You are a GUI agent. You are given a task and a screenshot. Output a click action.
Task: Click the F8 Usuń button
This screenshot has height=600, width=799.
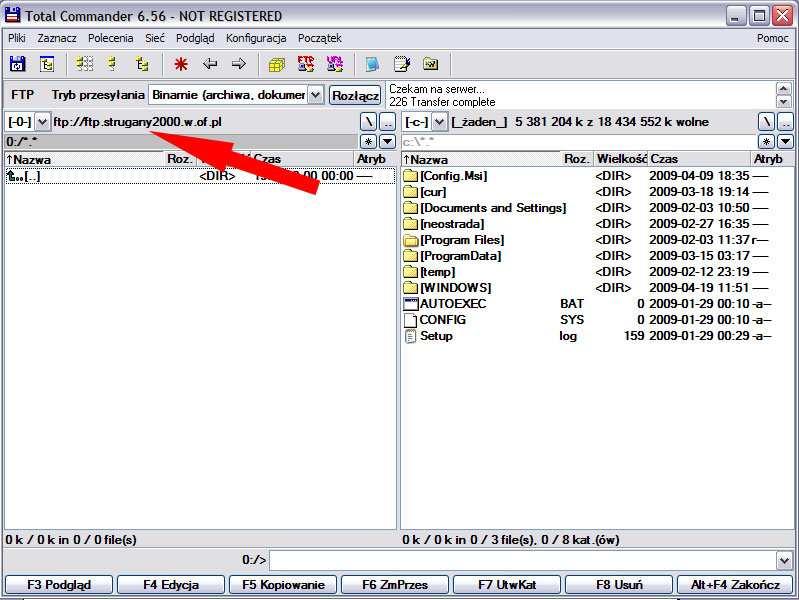pyautogui.click(x=619, y=585)
